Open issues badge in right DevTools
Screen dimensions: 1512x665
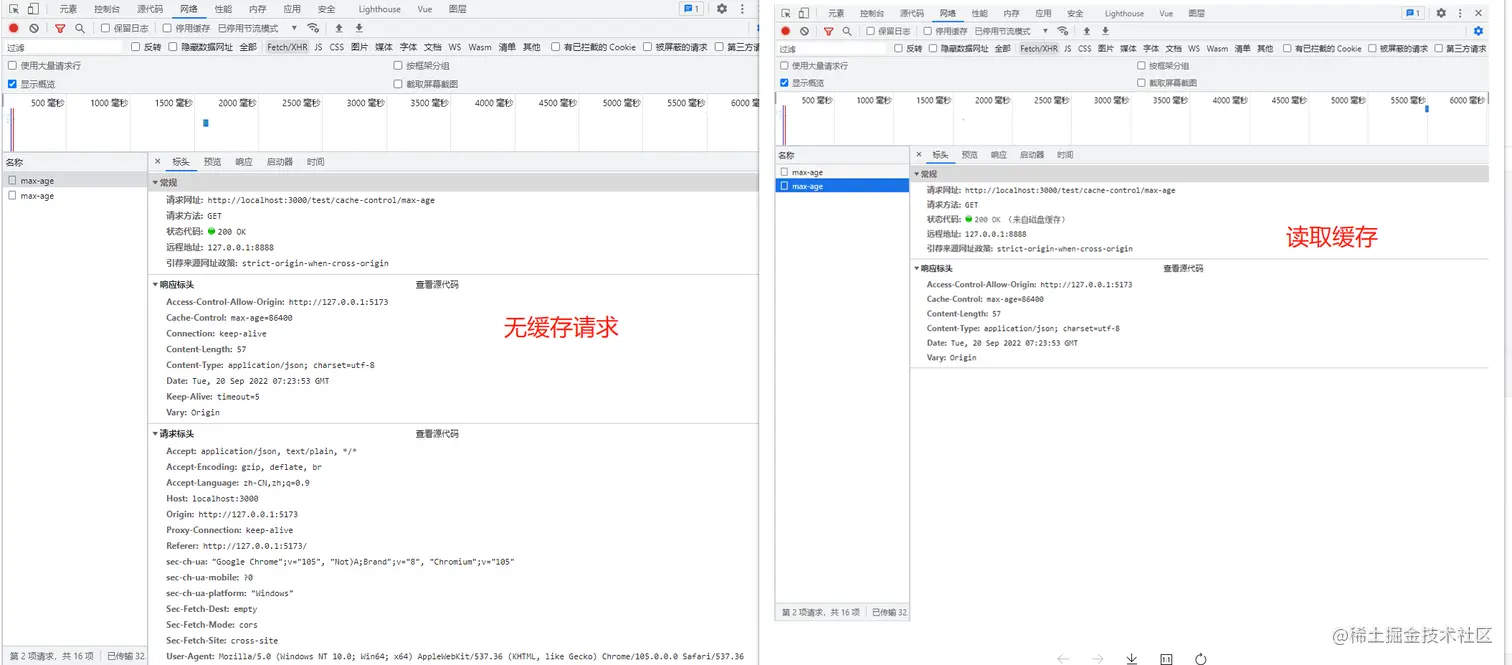tap(1413, 13)
